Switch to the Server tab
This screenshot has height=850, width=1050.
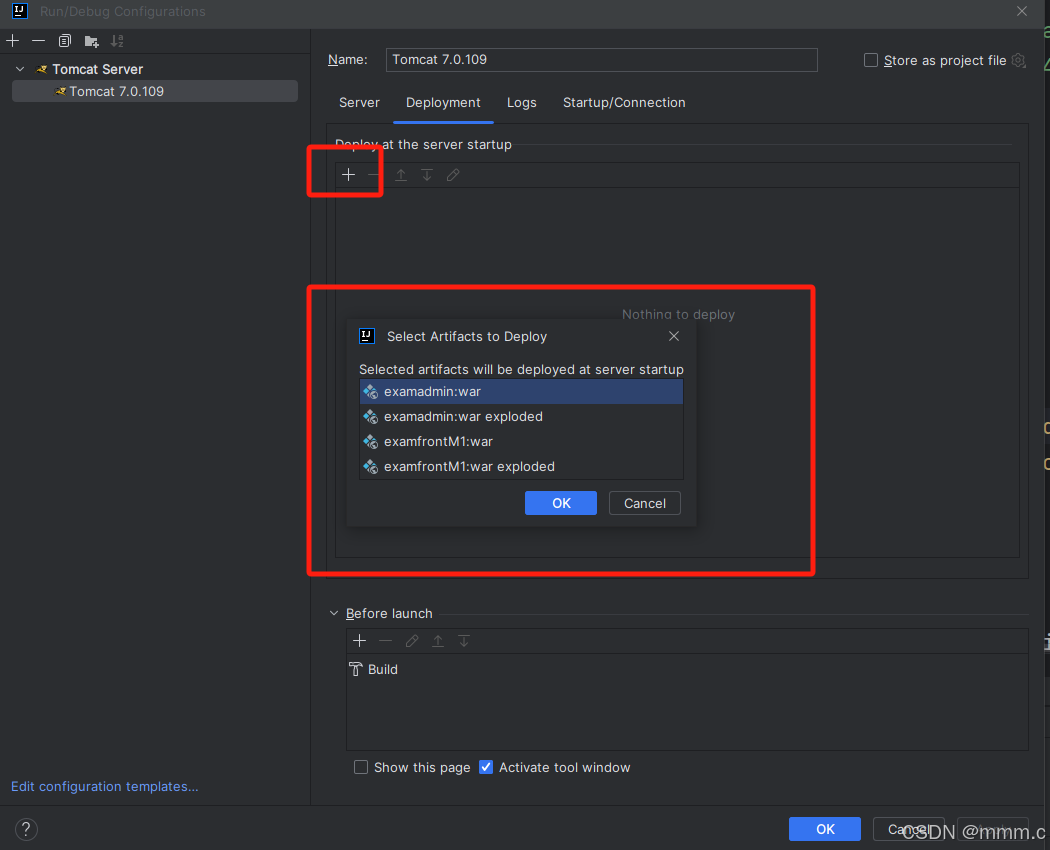click(x=359, y=102)
